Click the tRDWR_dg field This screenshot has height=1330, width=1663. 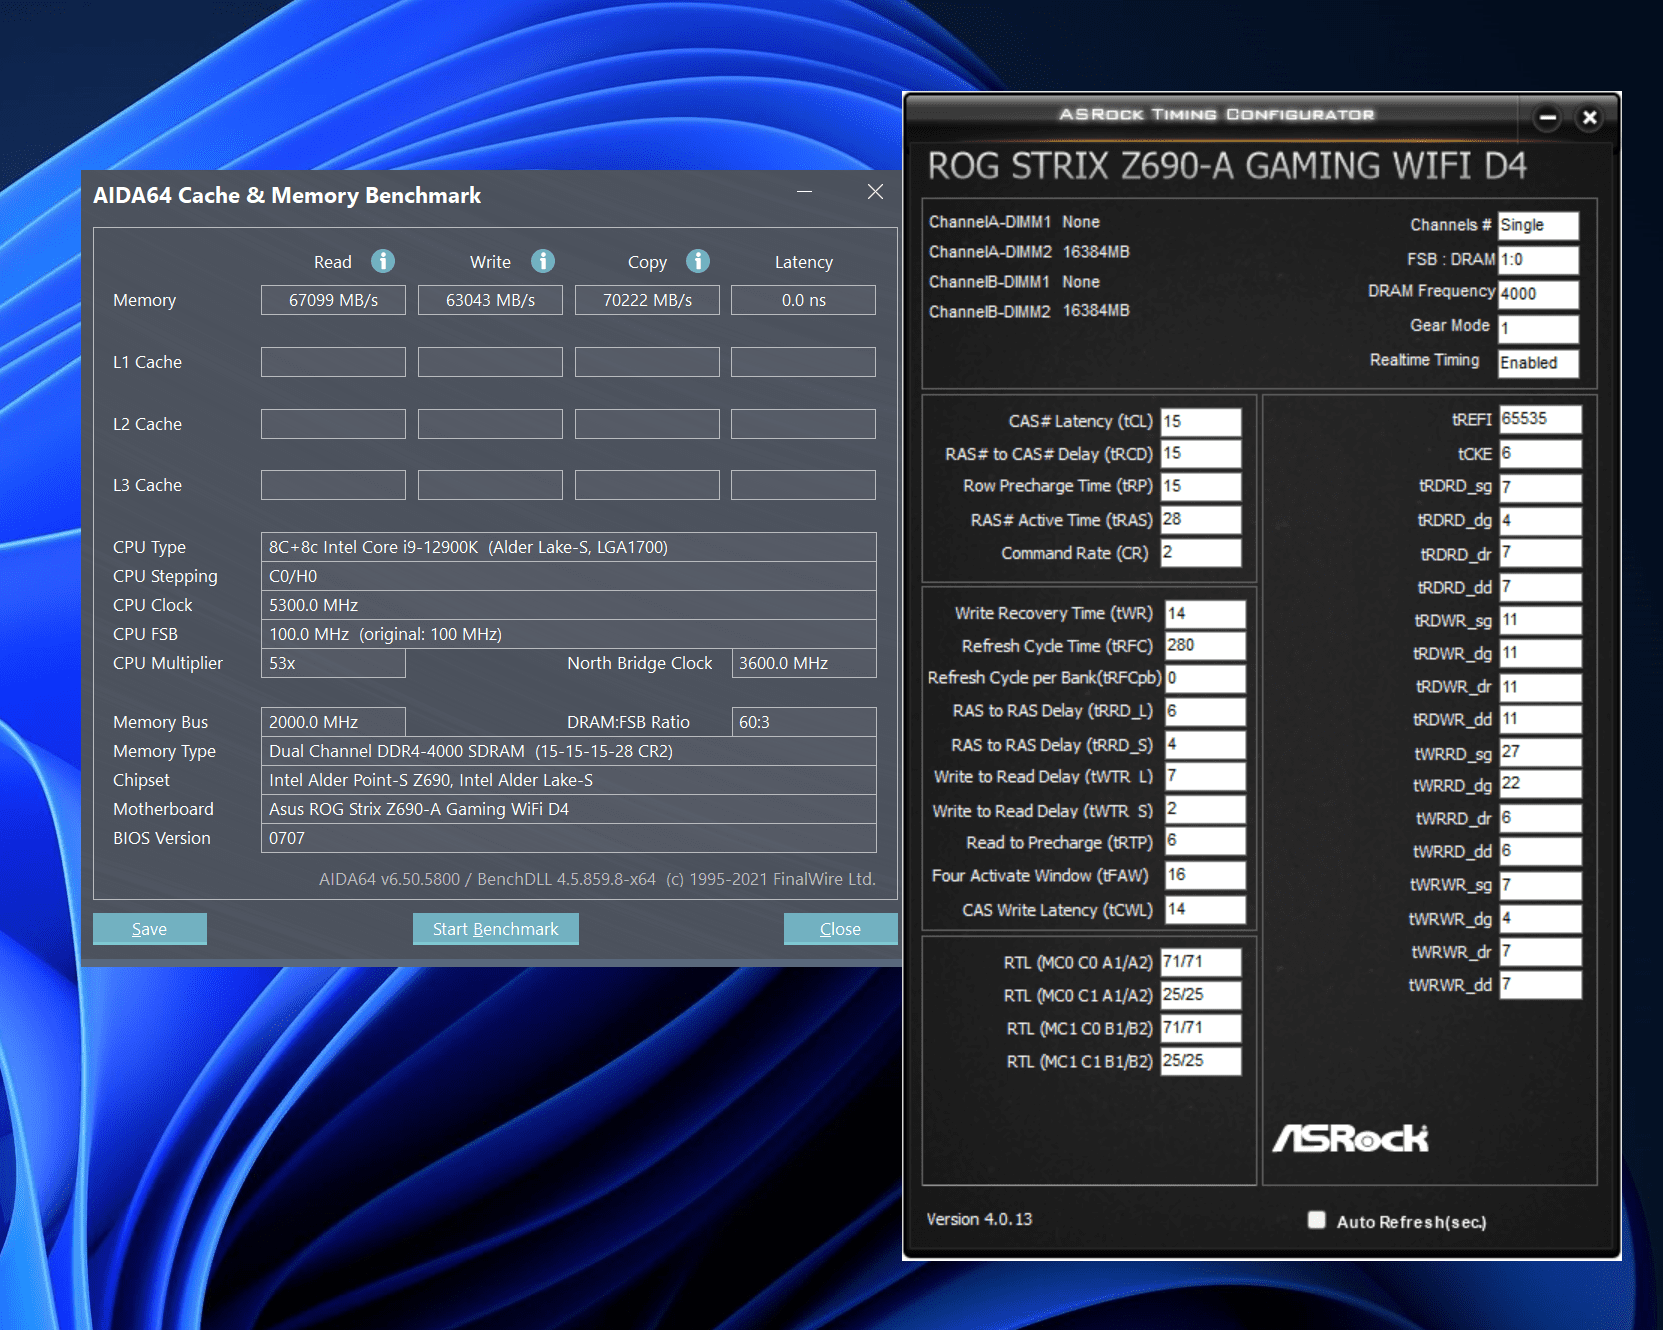pos(1540,654)
